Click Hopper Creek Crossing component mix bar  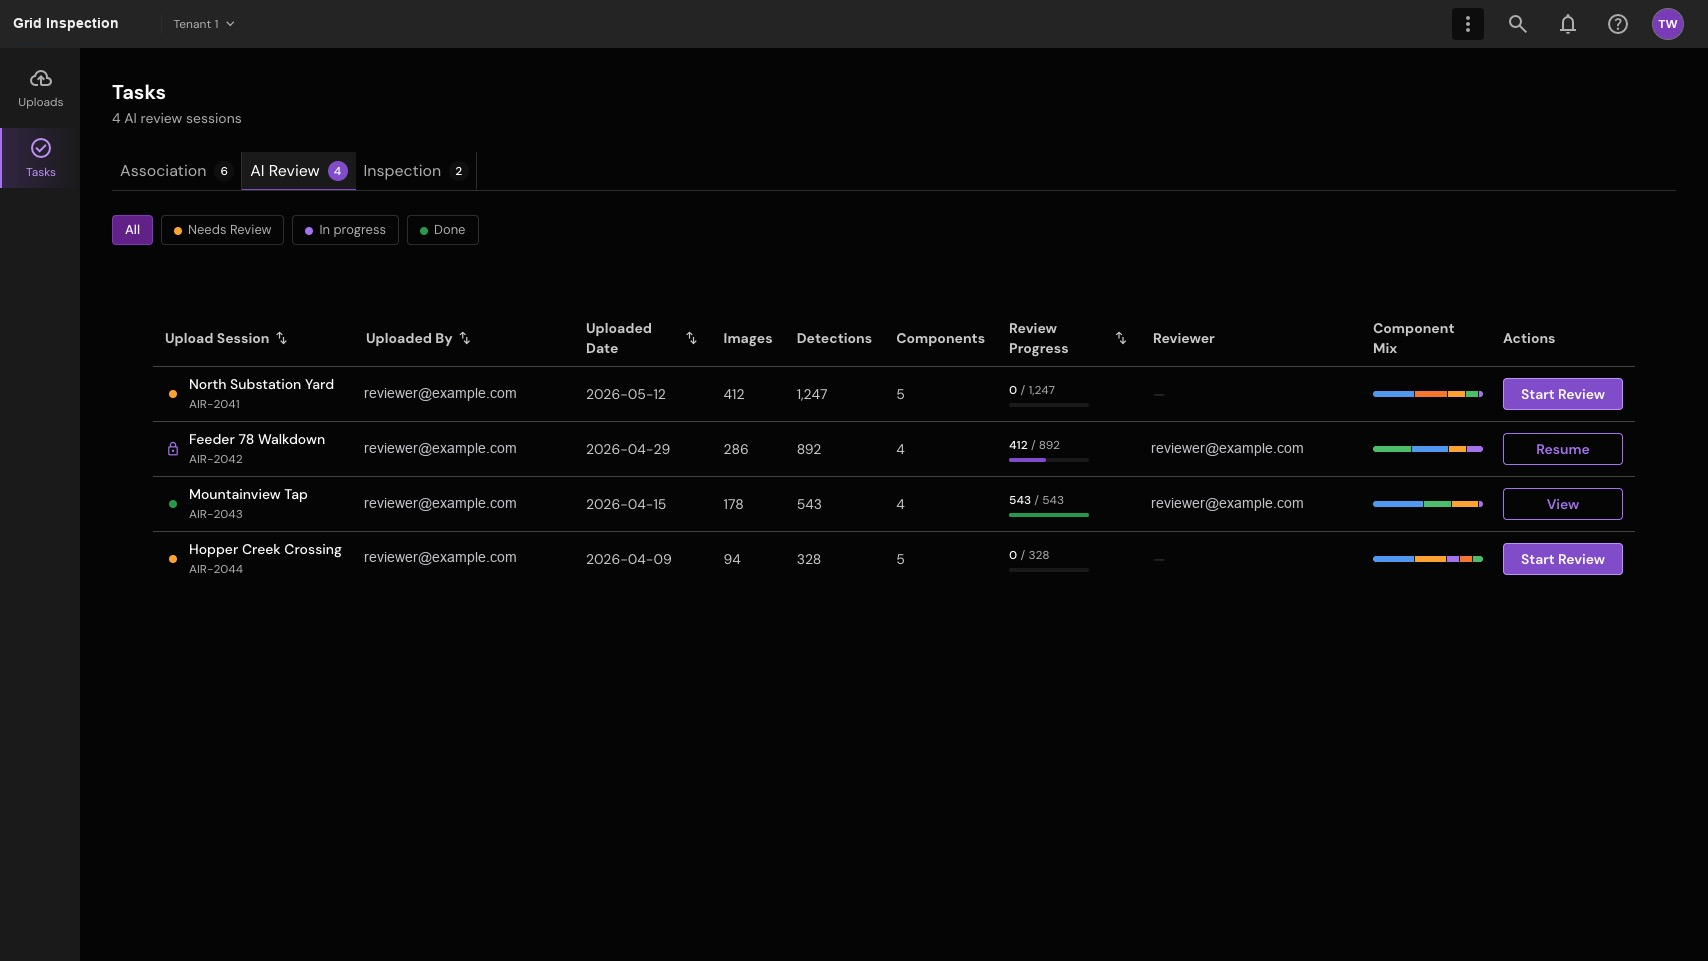point(1428,559)
